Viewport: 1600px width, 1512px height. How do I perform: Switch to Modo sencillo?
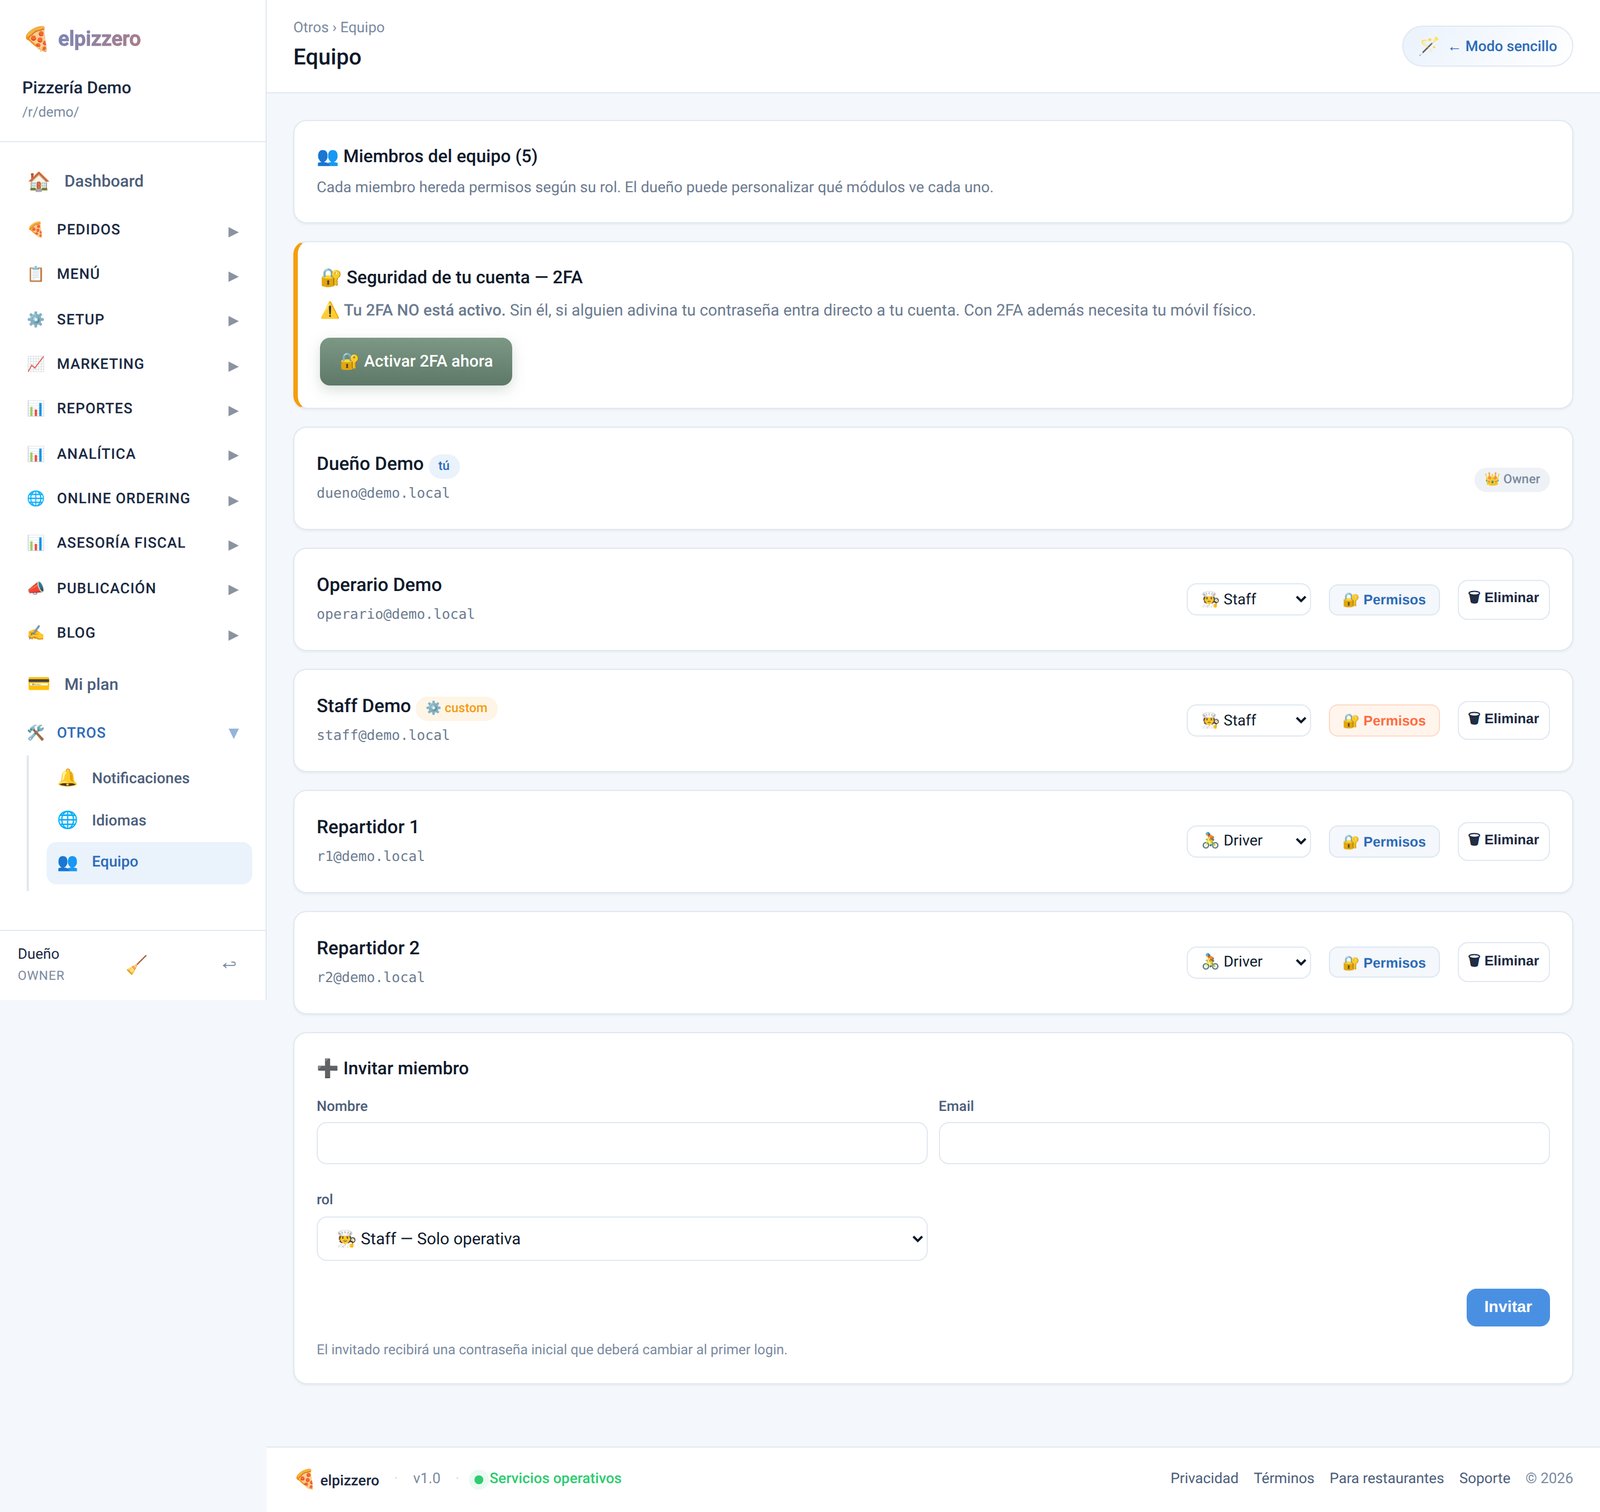tap(1487, 46)
